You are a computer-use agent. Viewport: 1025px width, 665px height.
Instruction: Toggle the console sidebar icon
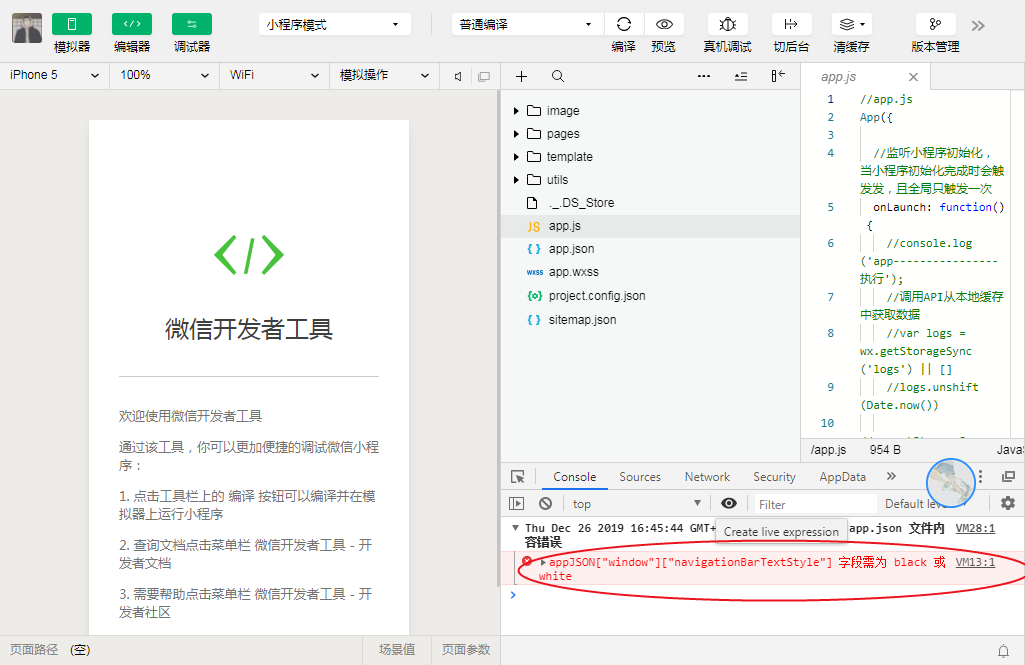[516, 503]
